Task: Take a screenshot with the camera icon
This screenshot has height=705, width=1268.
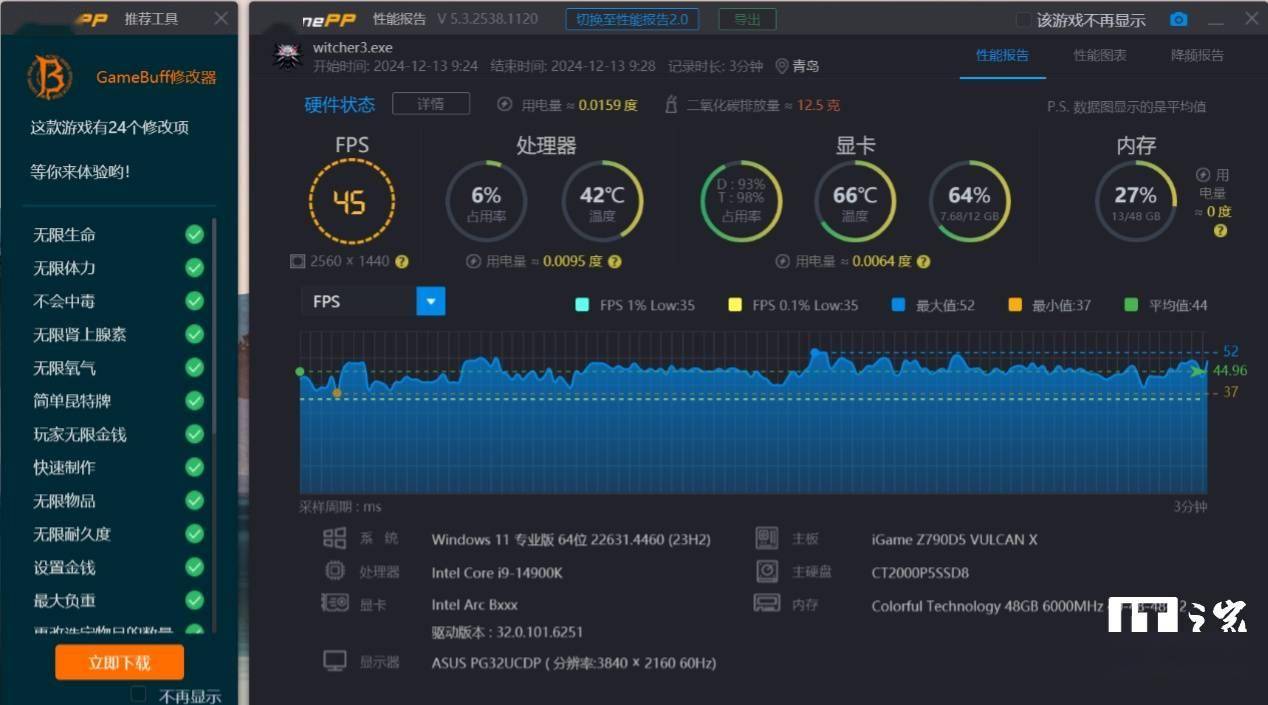Action: click(x=1179, y=20)
